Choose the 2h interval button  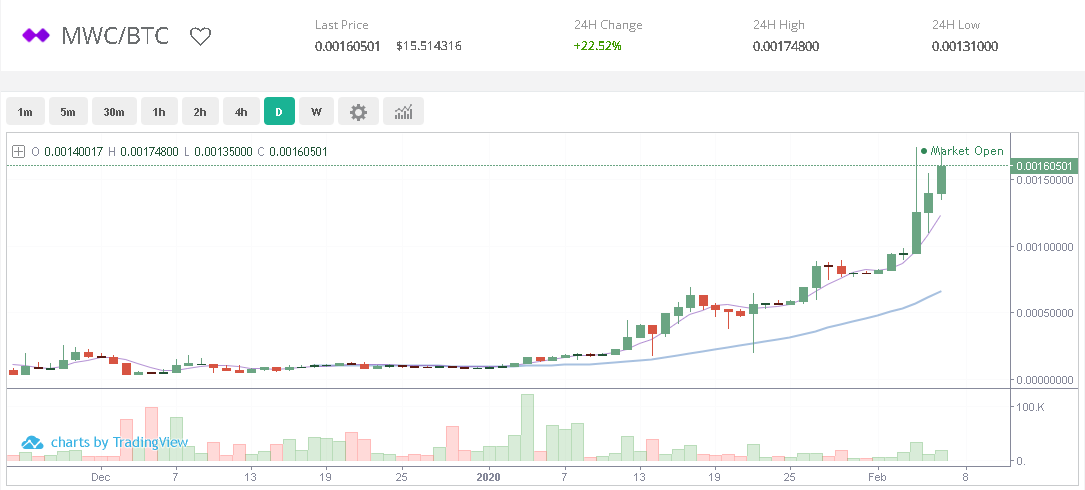[200, 111]
